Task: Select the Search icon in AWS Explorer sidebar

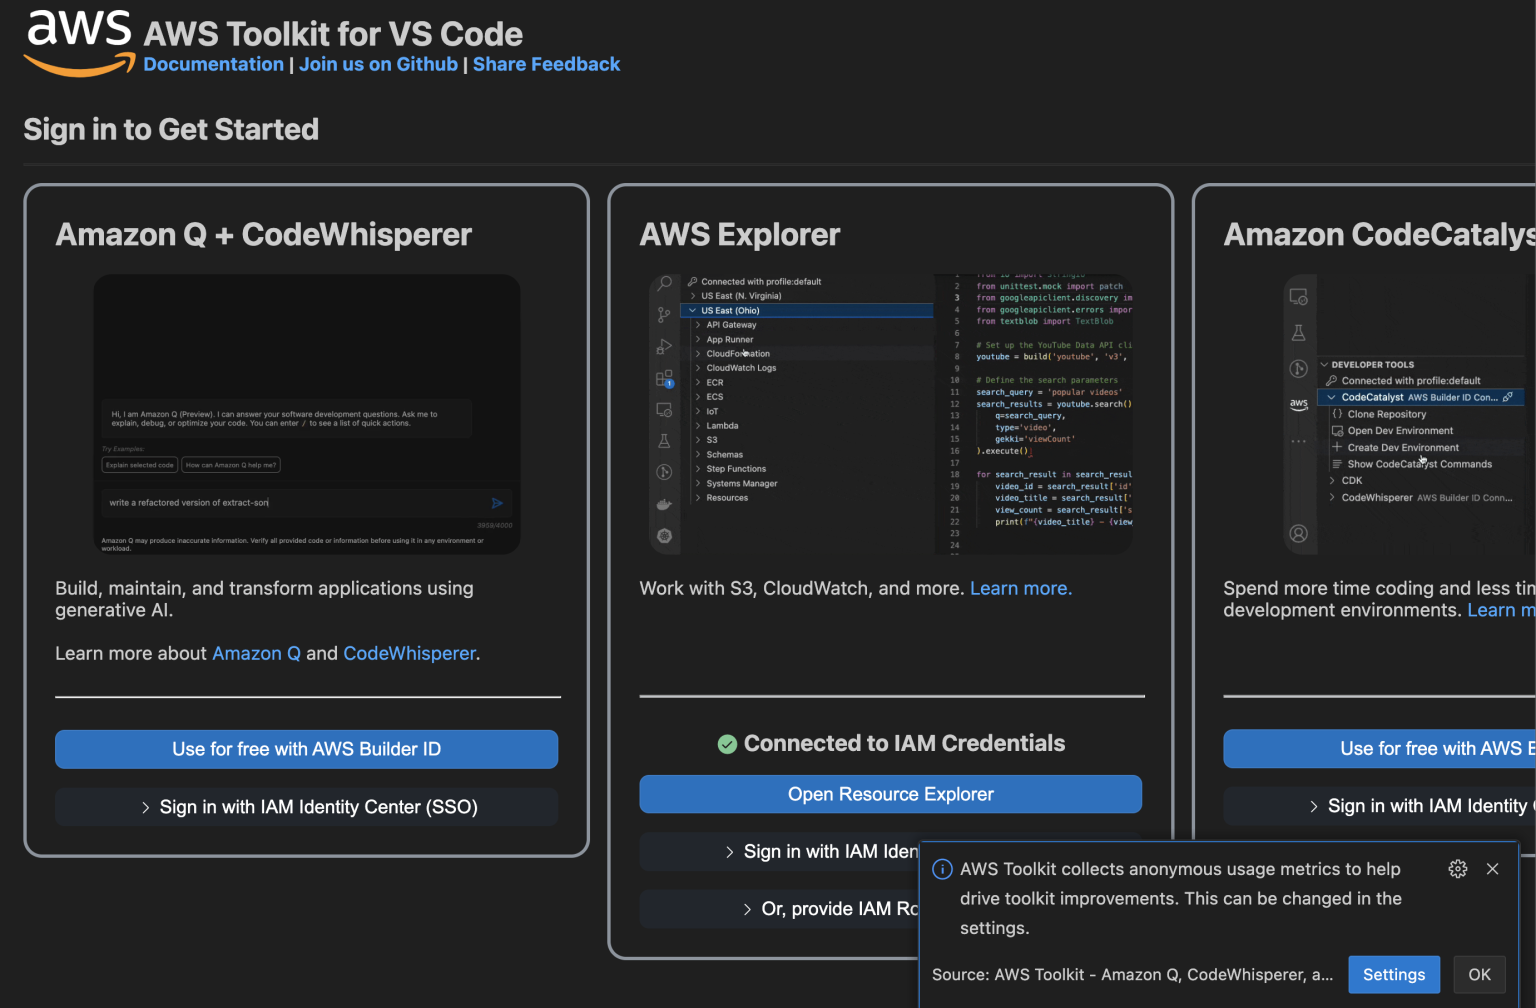Action: [664, 284]
